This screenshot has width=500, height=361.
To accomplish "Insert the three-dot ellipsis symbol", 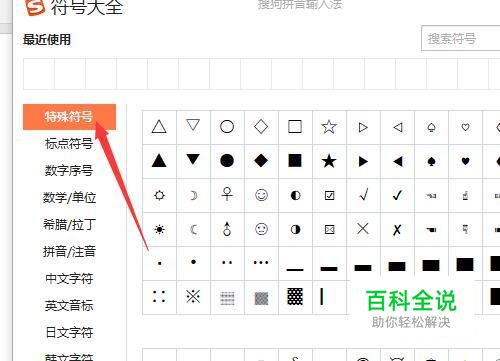I will pyautogui.click(x=261, y=263).
